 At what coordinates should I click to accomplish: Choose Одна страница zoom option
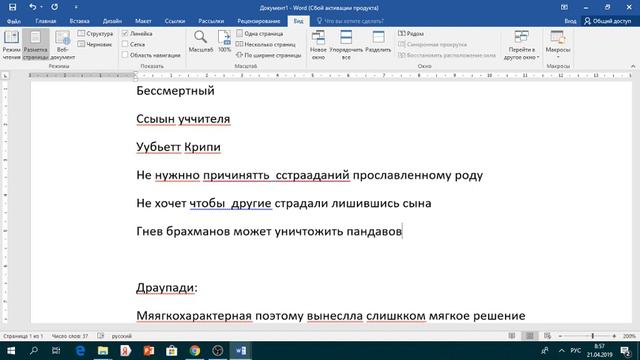[x=260, y=33]
